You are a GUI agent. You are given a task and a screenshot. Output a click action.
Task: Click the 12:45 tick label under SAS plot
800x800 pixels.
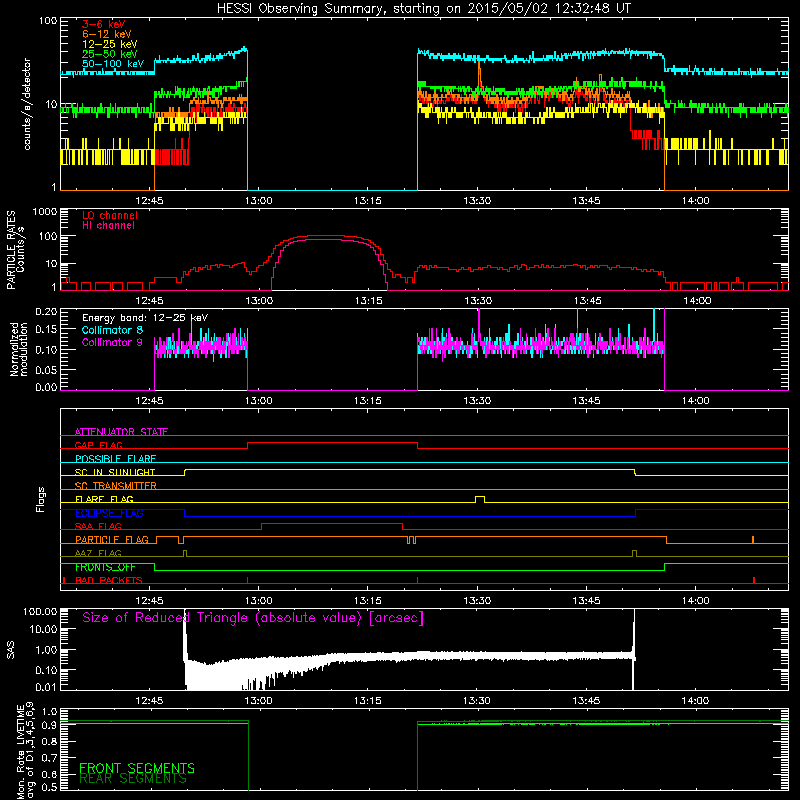click(x=149, y=701)
